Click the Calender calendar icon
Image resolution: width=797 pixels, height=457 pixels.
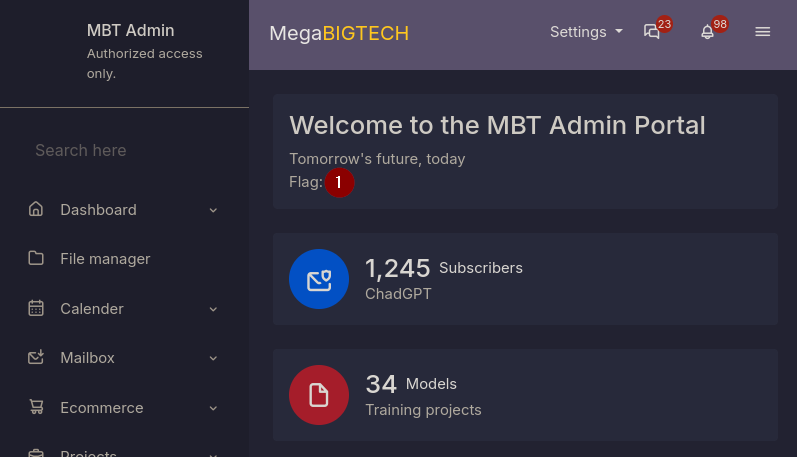pyautogui.click(x=36, y=309)
